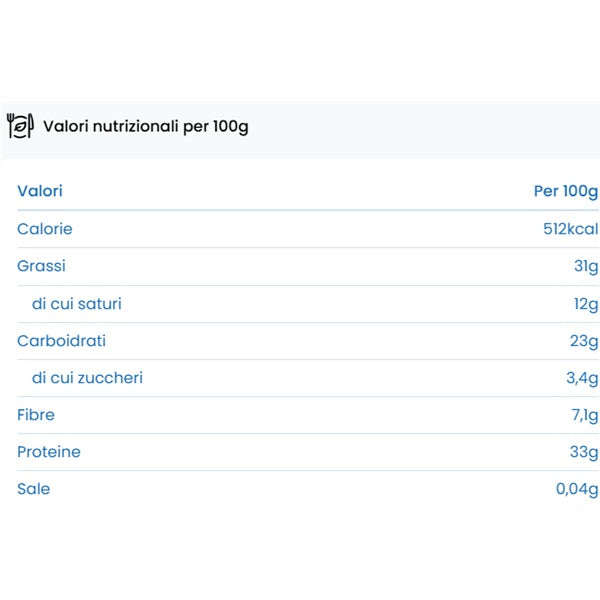Click the 'Per 100g' column header
This screenshot has width=600, height=600.
pyautogui.click(x=565, y=191)
